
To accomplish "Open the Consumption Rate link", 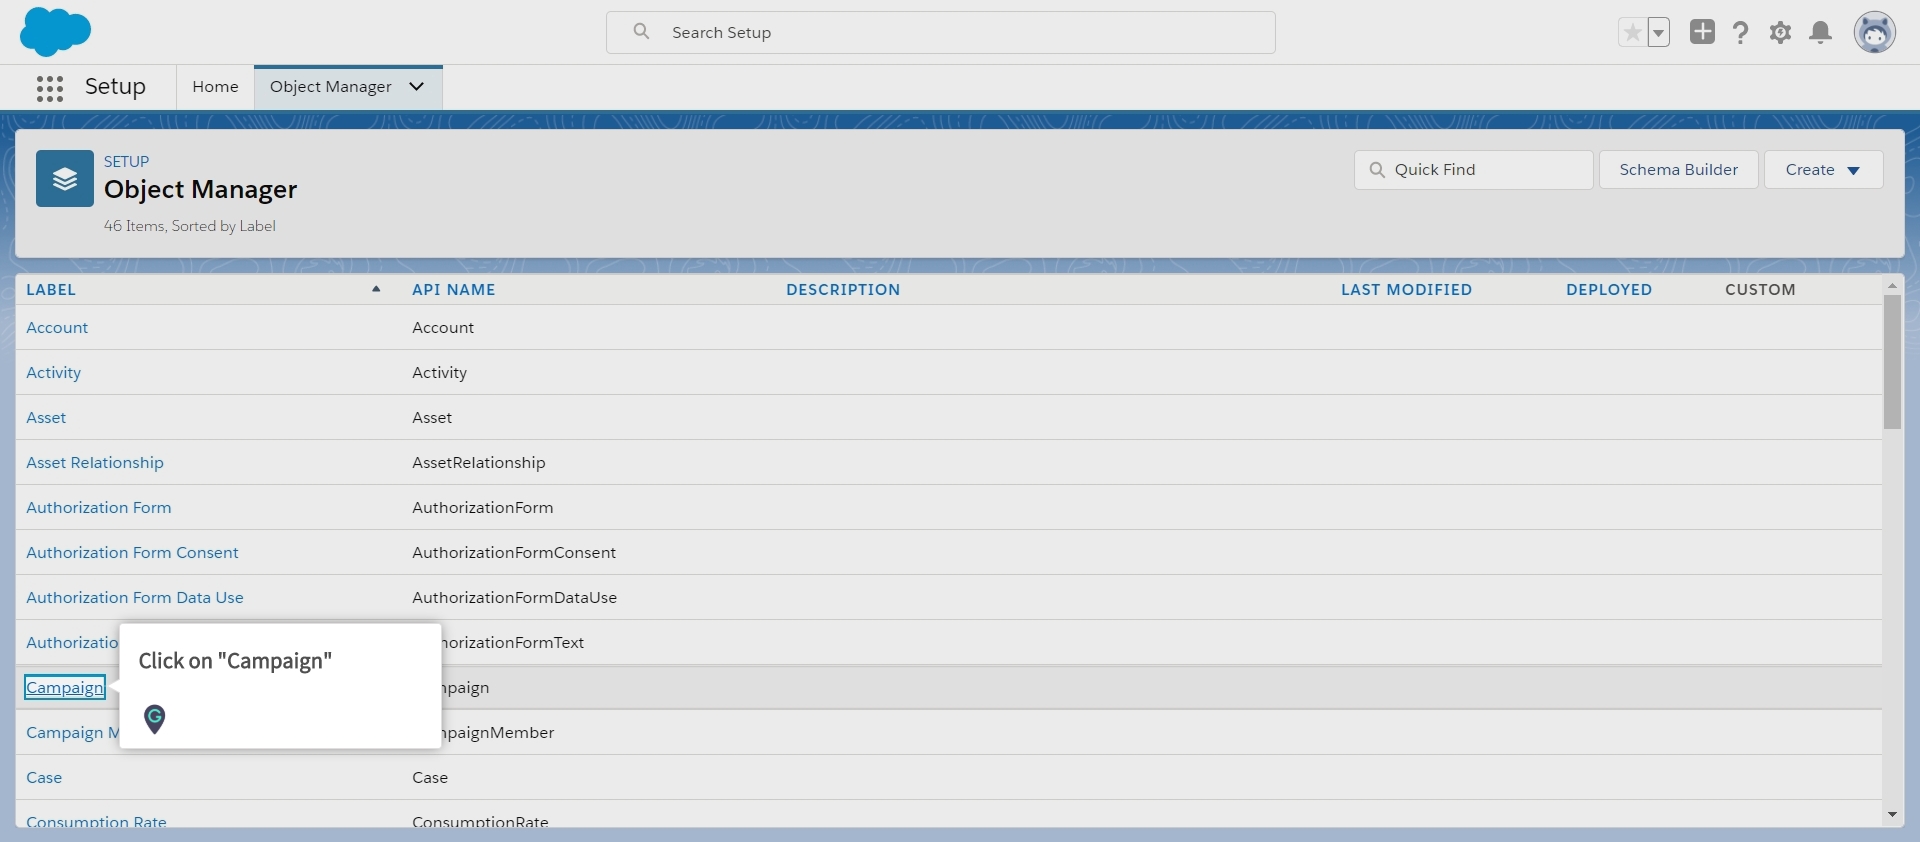I will click(96, 822).
